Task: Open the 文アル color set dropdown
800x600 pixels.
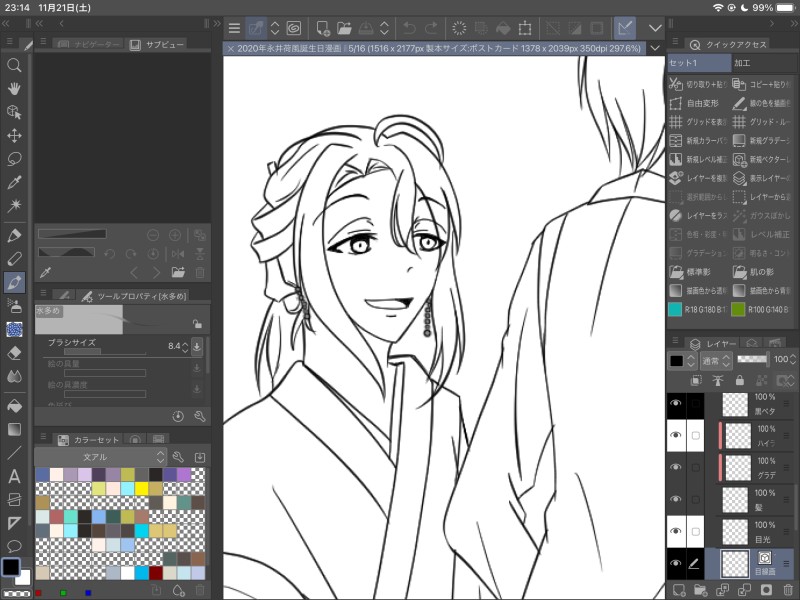Action: pyautogui.click(x=101, y=457)
